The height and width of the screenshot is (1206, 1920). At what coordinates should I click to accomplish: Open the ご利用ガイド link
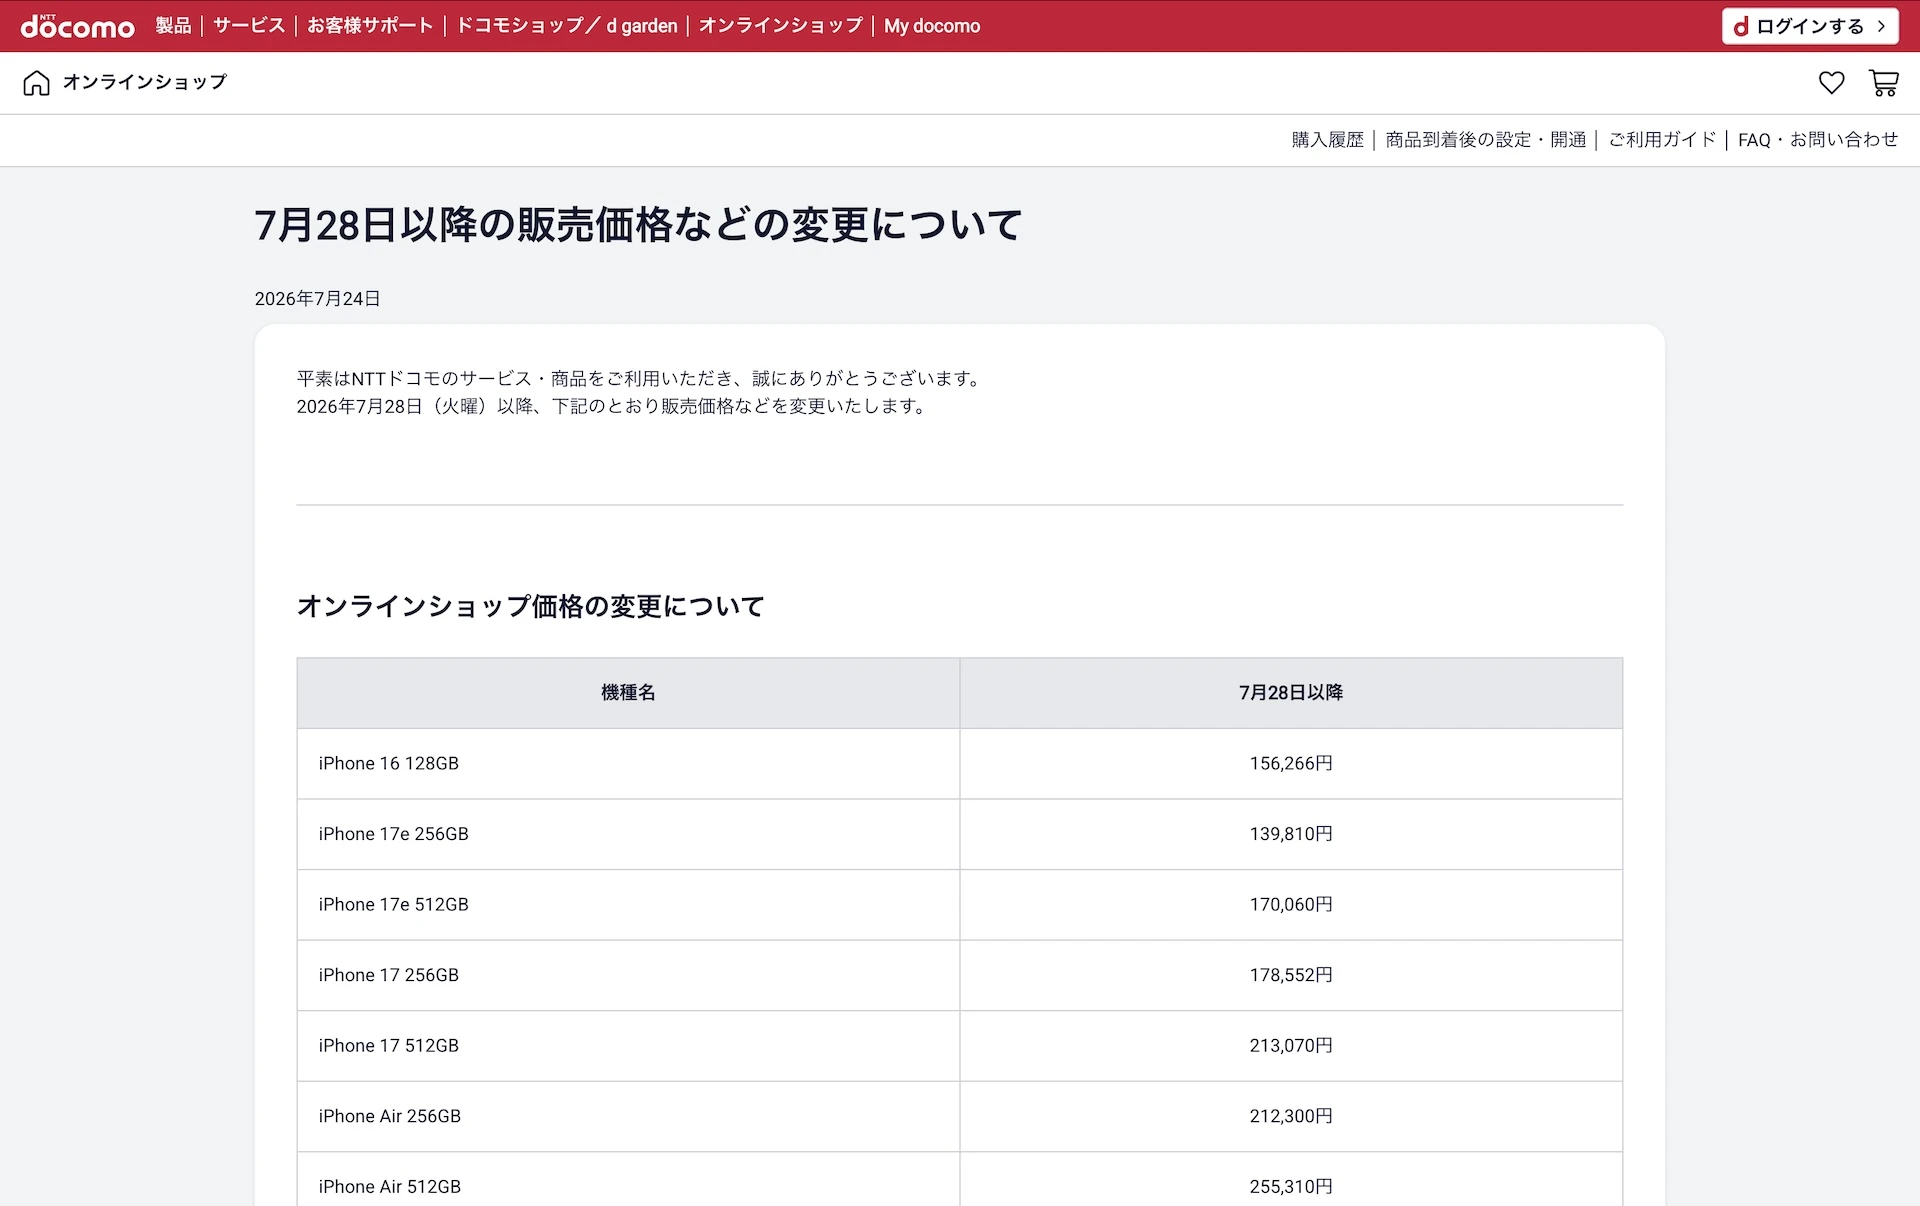(1662, 140)
